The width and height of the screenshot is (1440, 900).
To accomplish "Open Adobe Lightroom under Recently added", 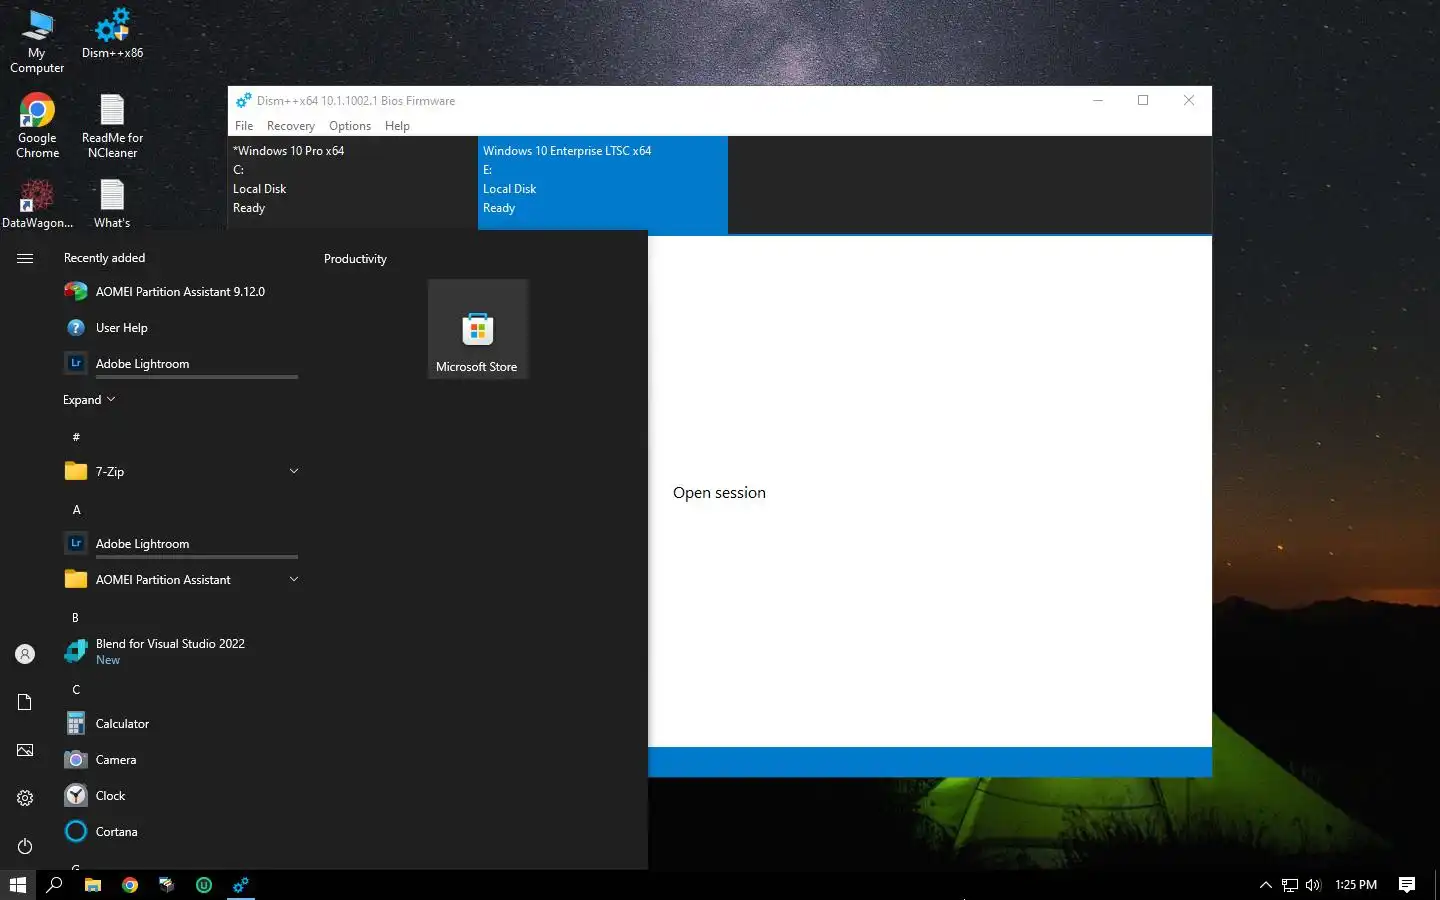I will click(x=180, y=364).
